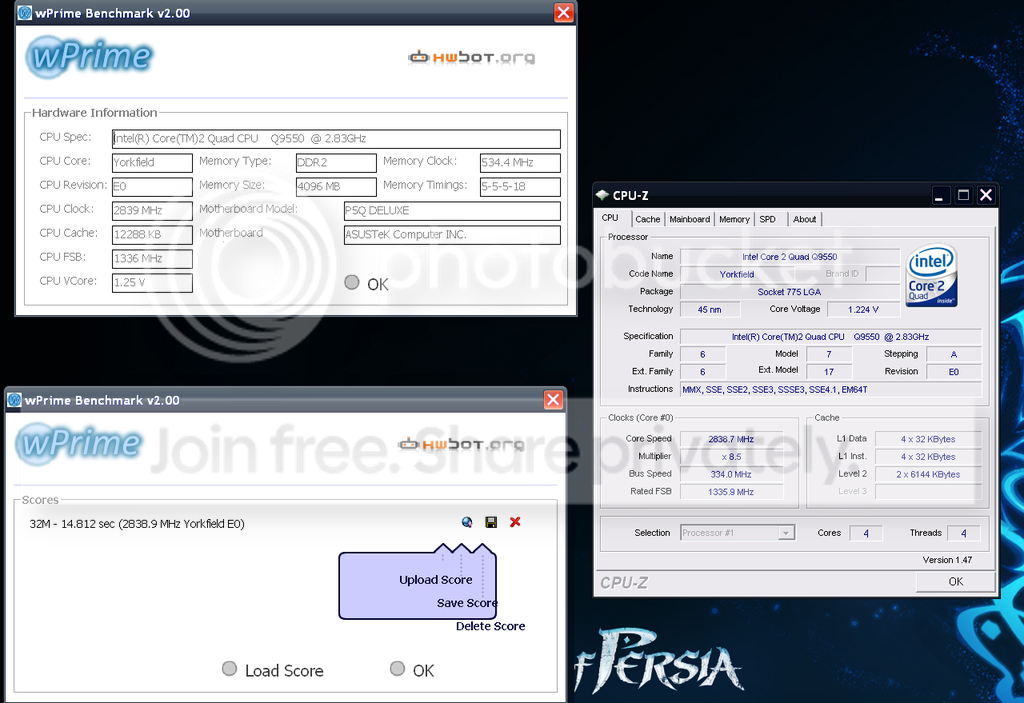
Task: Select the 32M - 14.812 sec score entry
Action: [x=137, y=524]
